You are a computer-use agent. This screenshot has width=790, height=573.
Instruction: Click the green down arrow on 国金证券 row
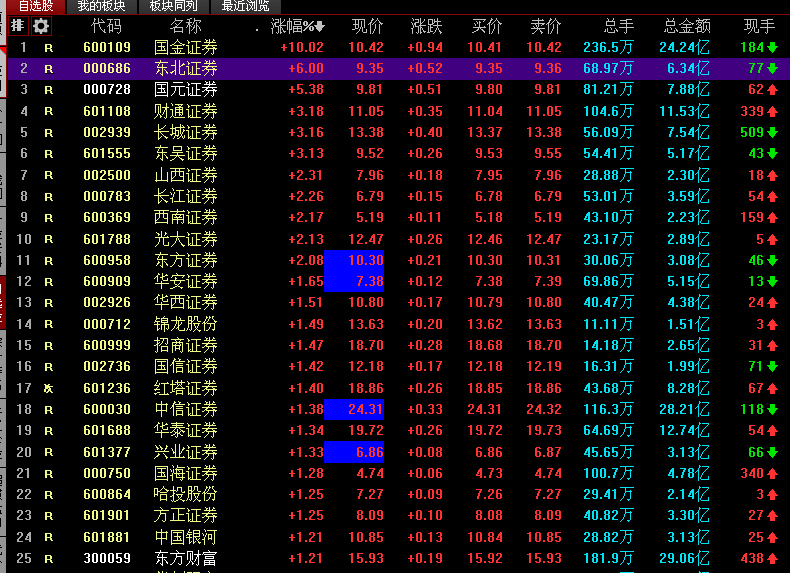773,48
